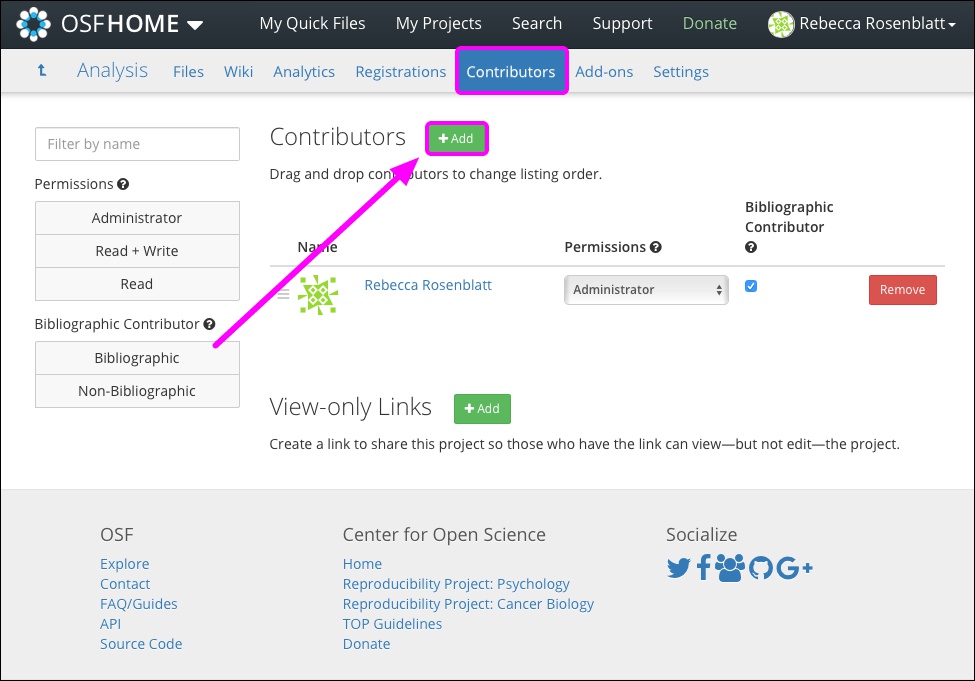Toggle bibliographic checkbox for Rebecca Rosenblatt
This screenshot has height=681, width=975.
click(751, 286)
